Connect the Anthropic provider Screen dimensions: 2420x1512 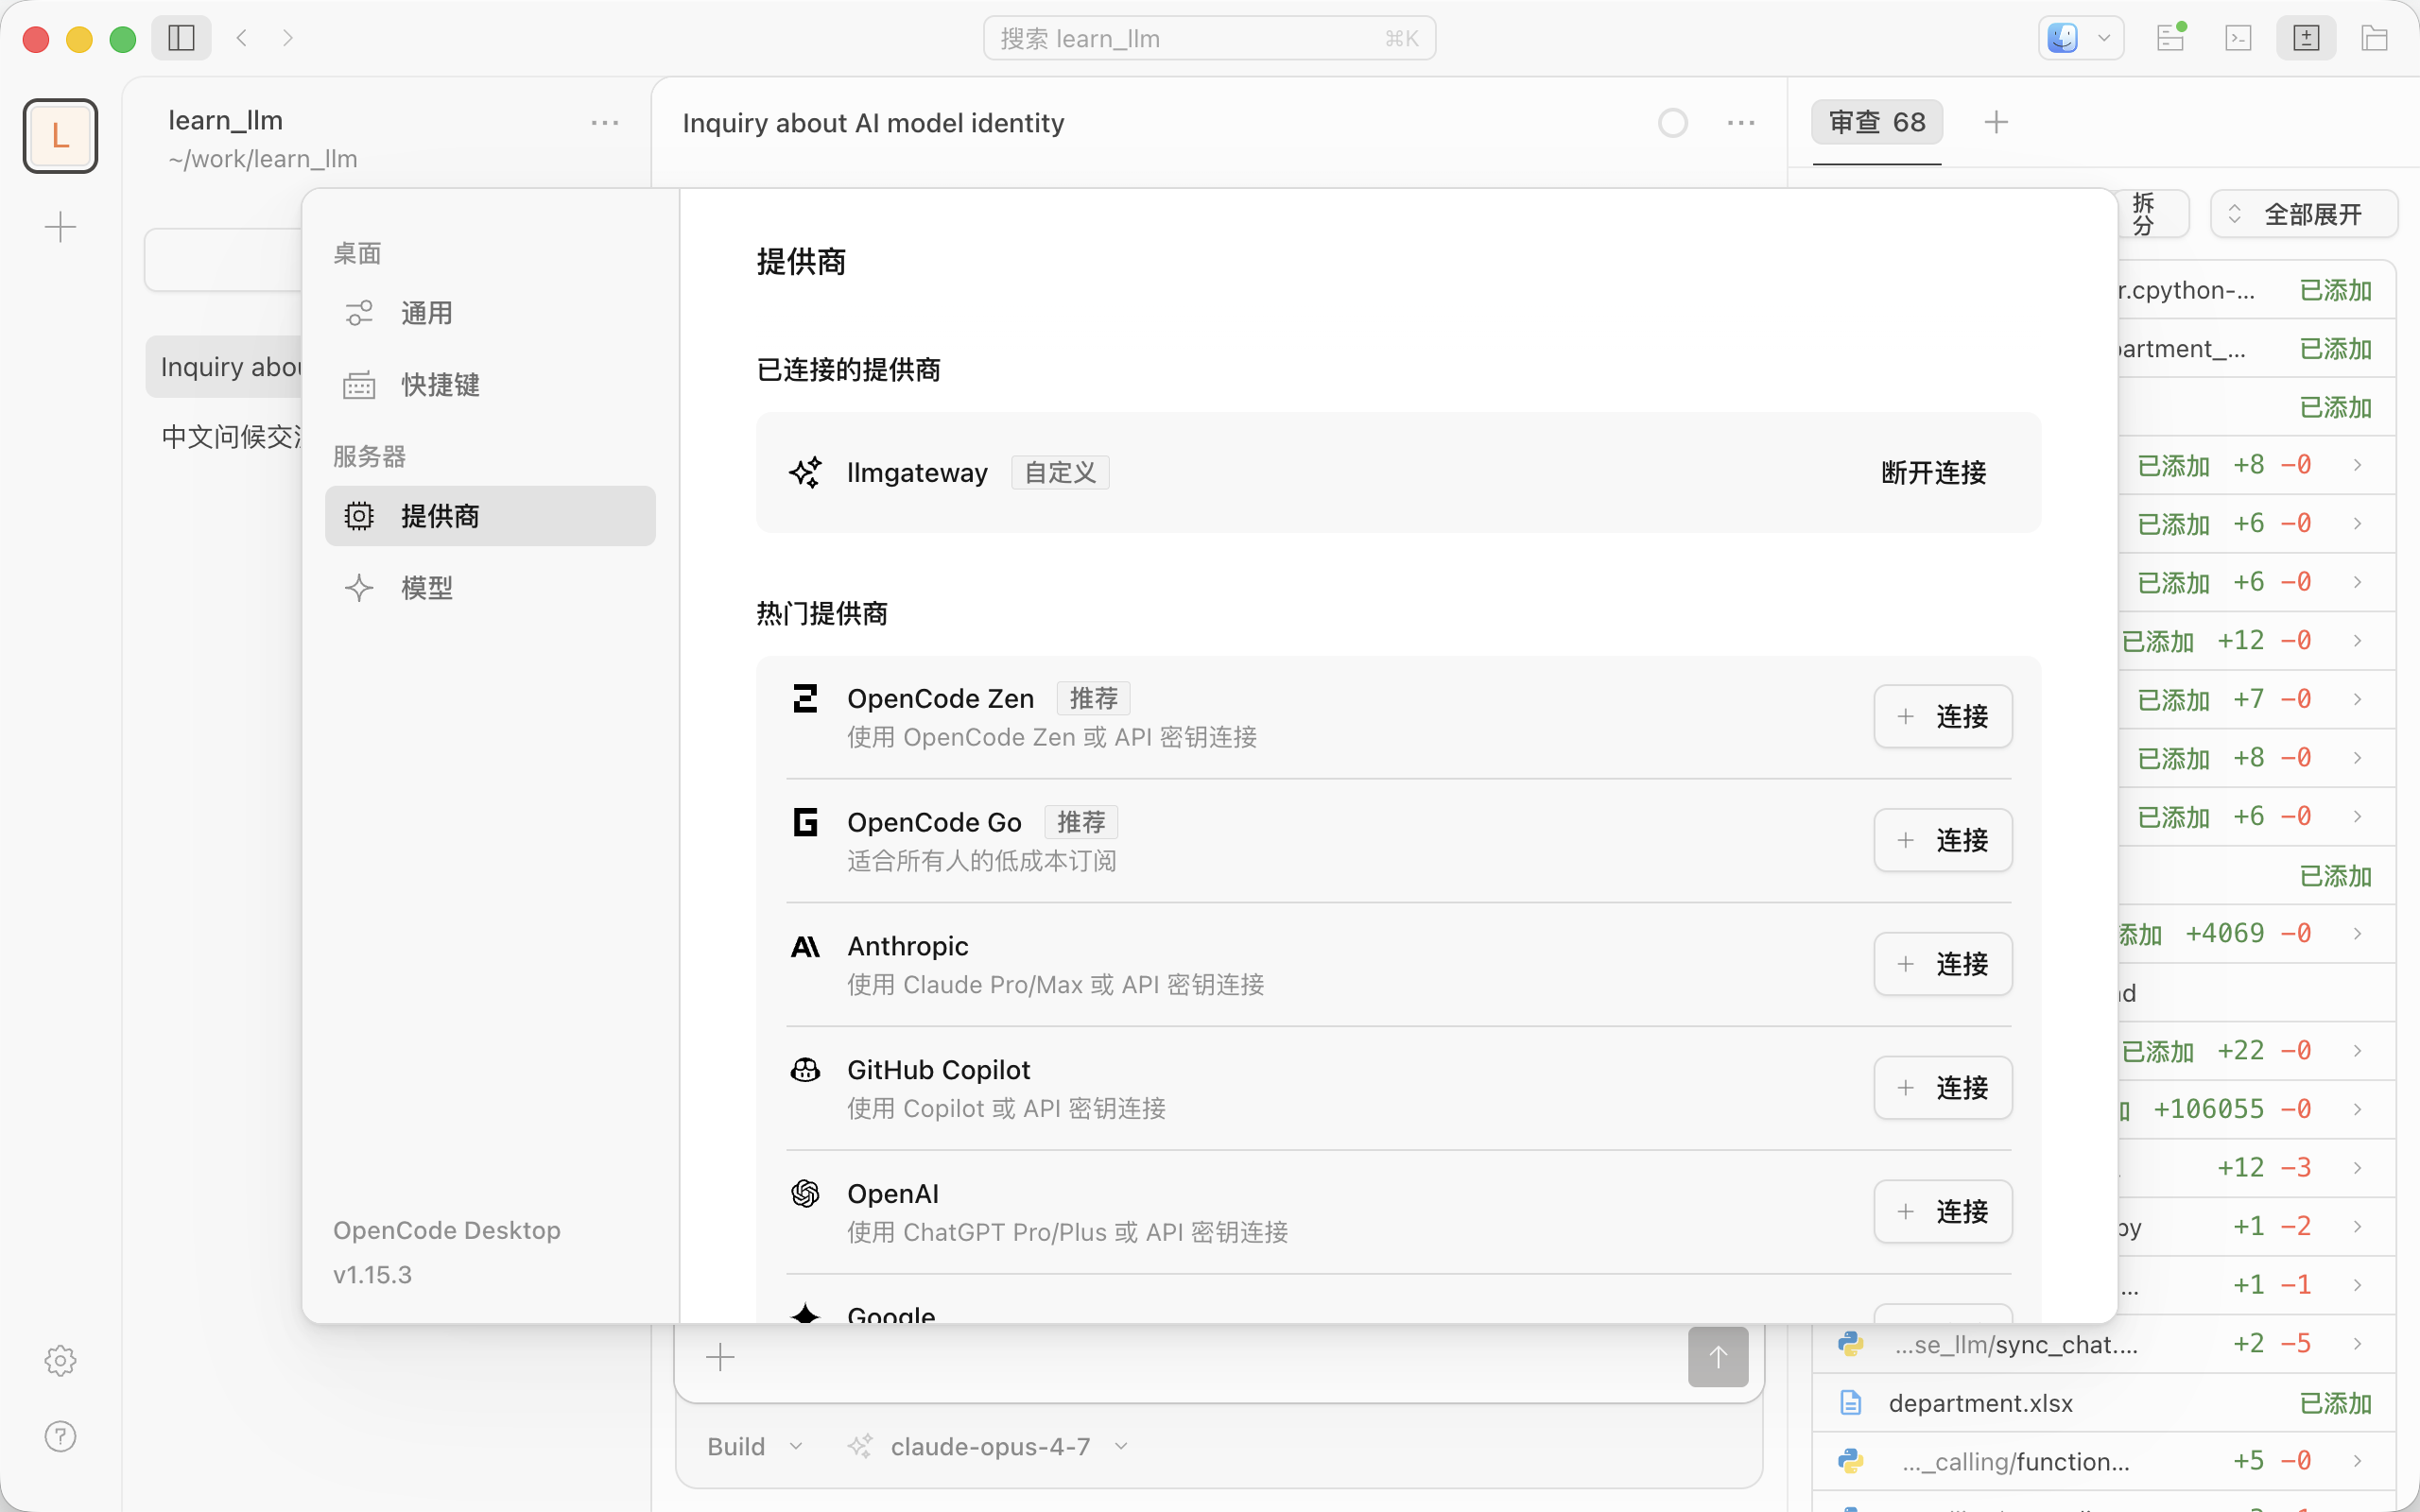tap(1942, 964)
